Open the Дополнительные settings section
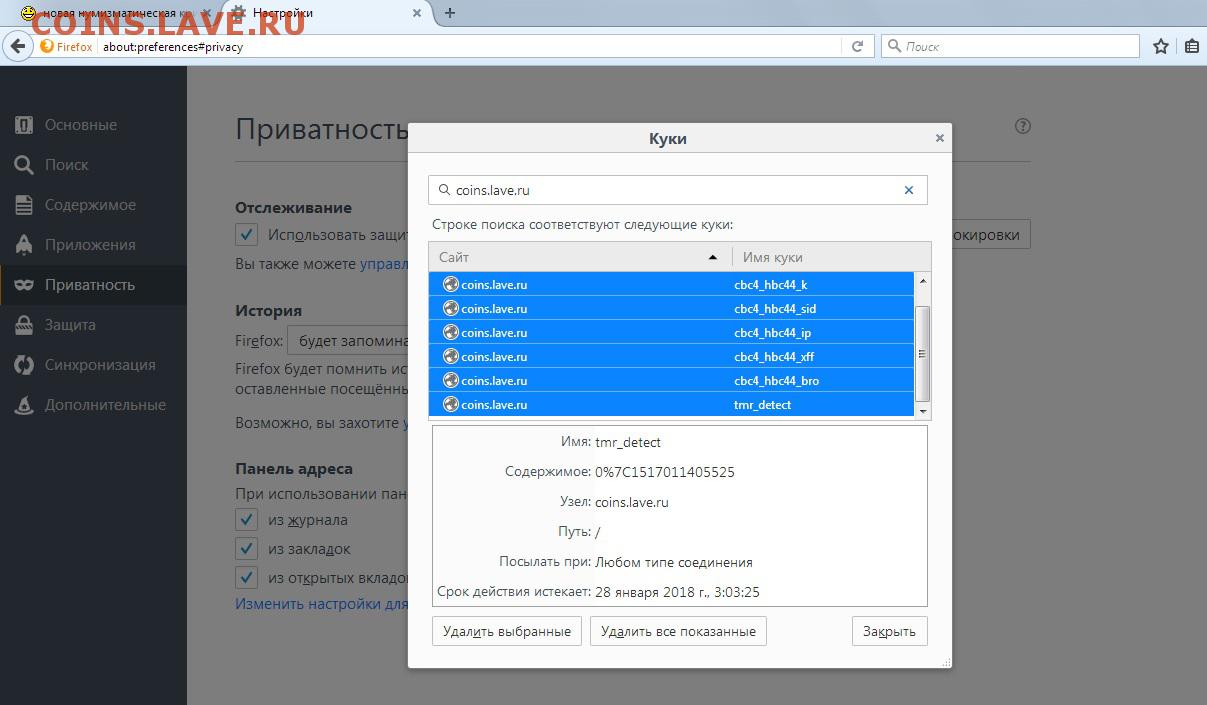The image size is (1207, 705). coord(93,405)
